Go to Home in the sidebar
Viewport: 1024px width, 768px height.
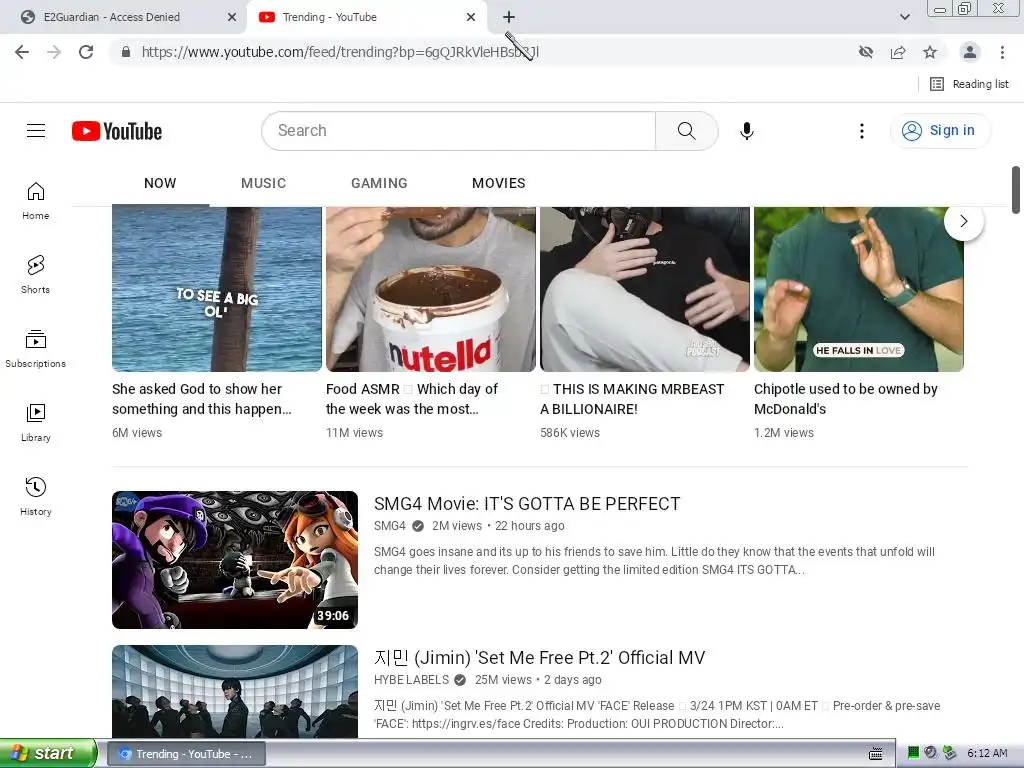point(36,200)
